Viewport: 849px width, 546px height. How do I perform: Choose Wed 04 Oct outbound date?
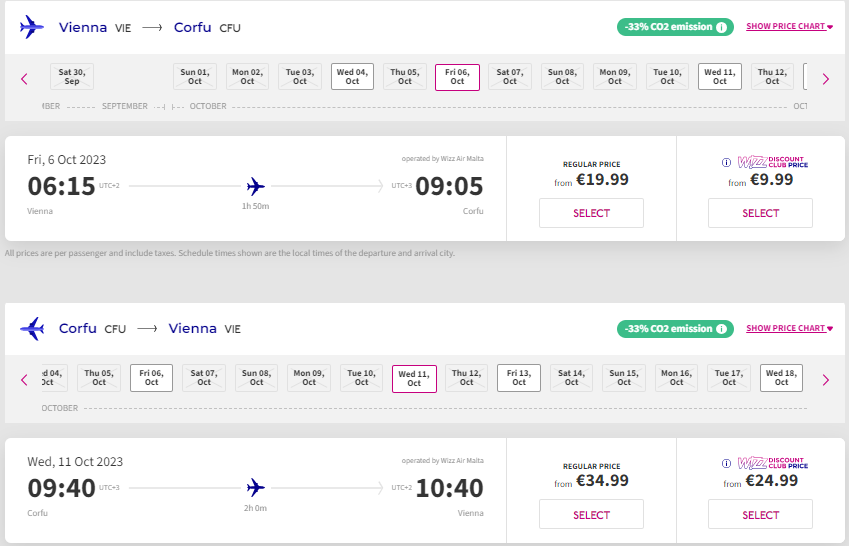point(352,76)
